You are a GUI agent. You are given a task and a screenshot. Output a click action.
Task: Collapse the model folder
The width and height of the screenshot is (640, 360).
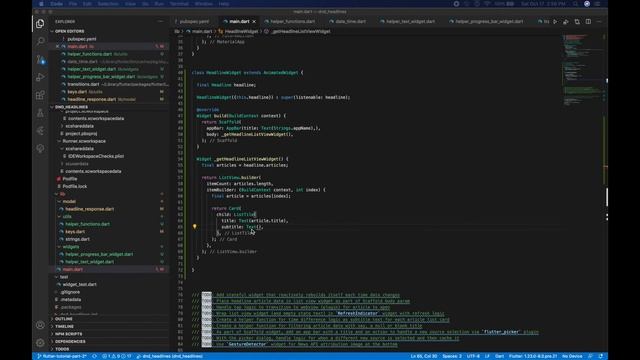pos(69,202)
